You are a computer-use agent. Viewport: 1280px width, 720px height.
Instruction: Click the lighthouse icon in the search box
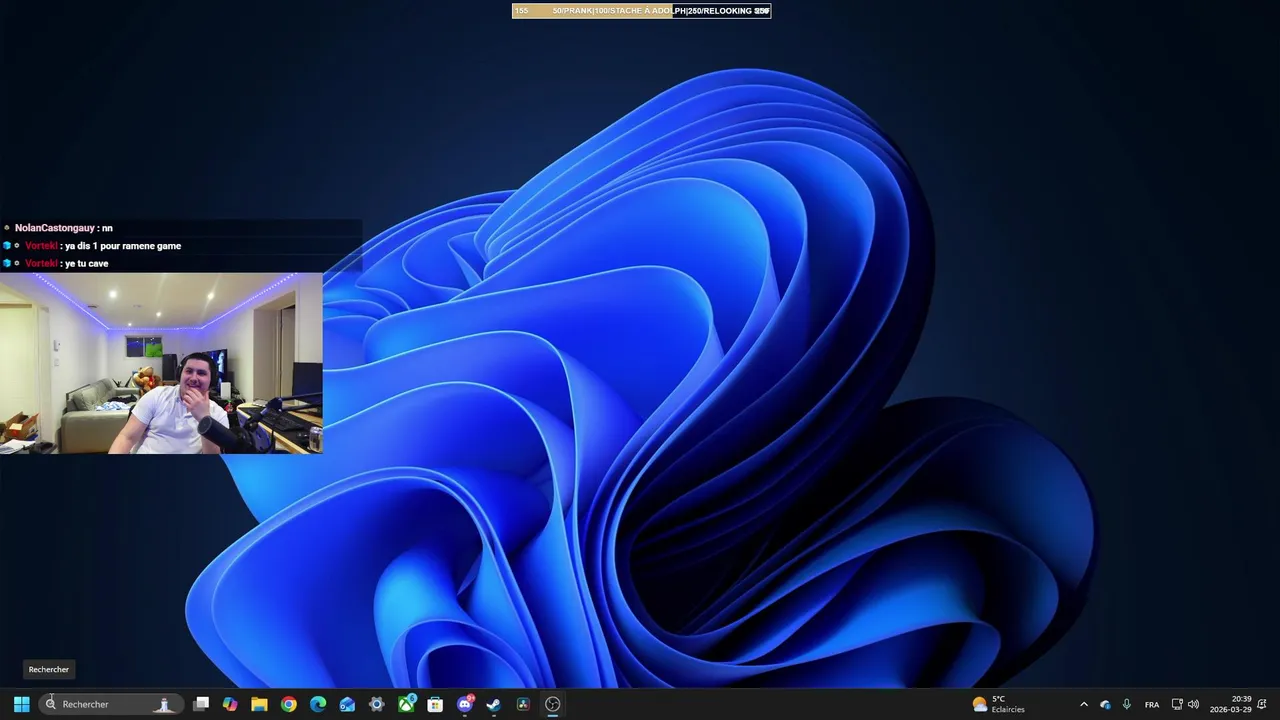coord(164,704)
